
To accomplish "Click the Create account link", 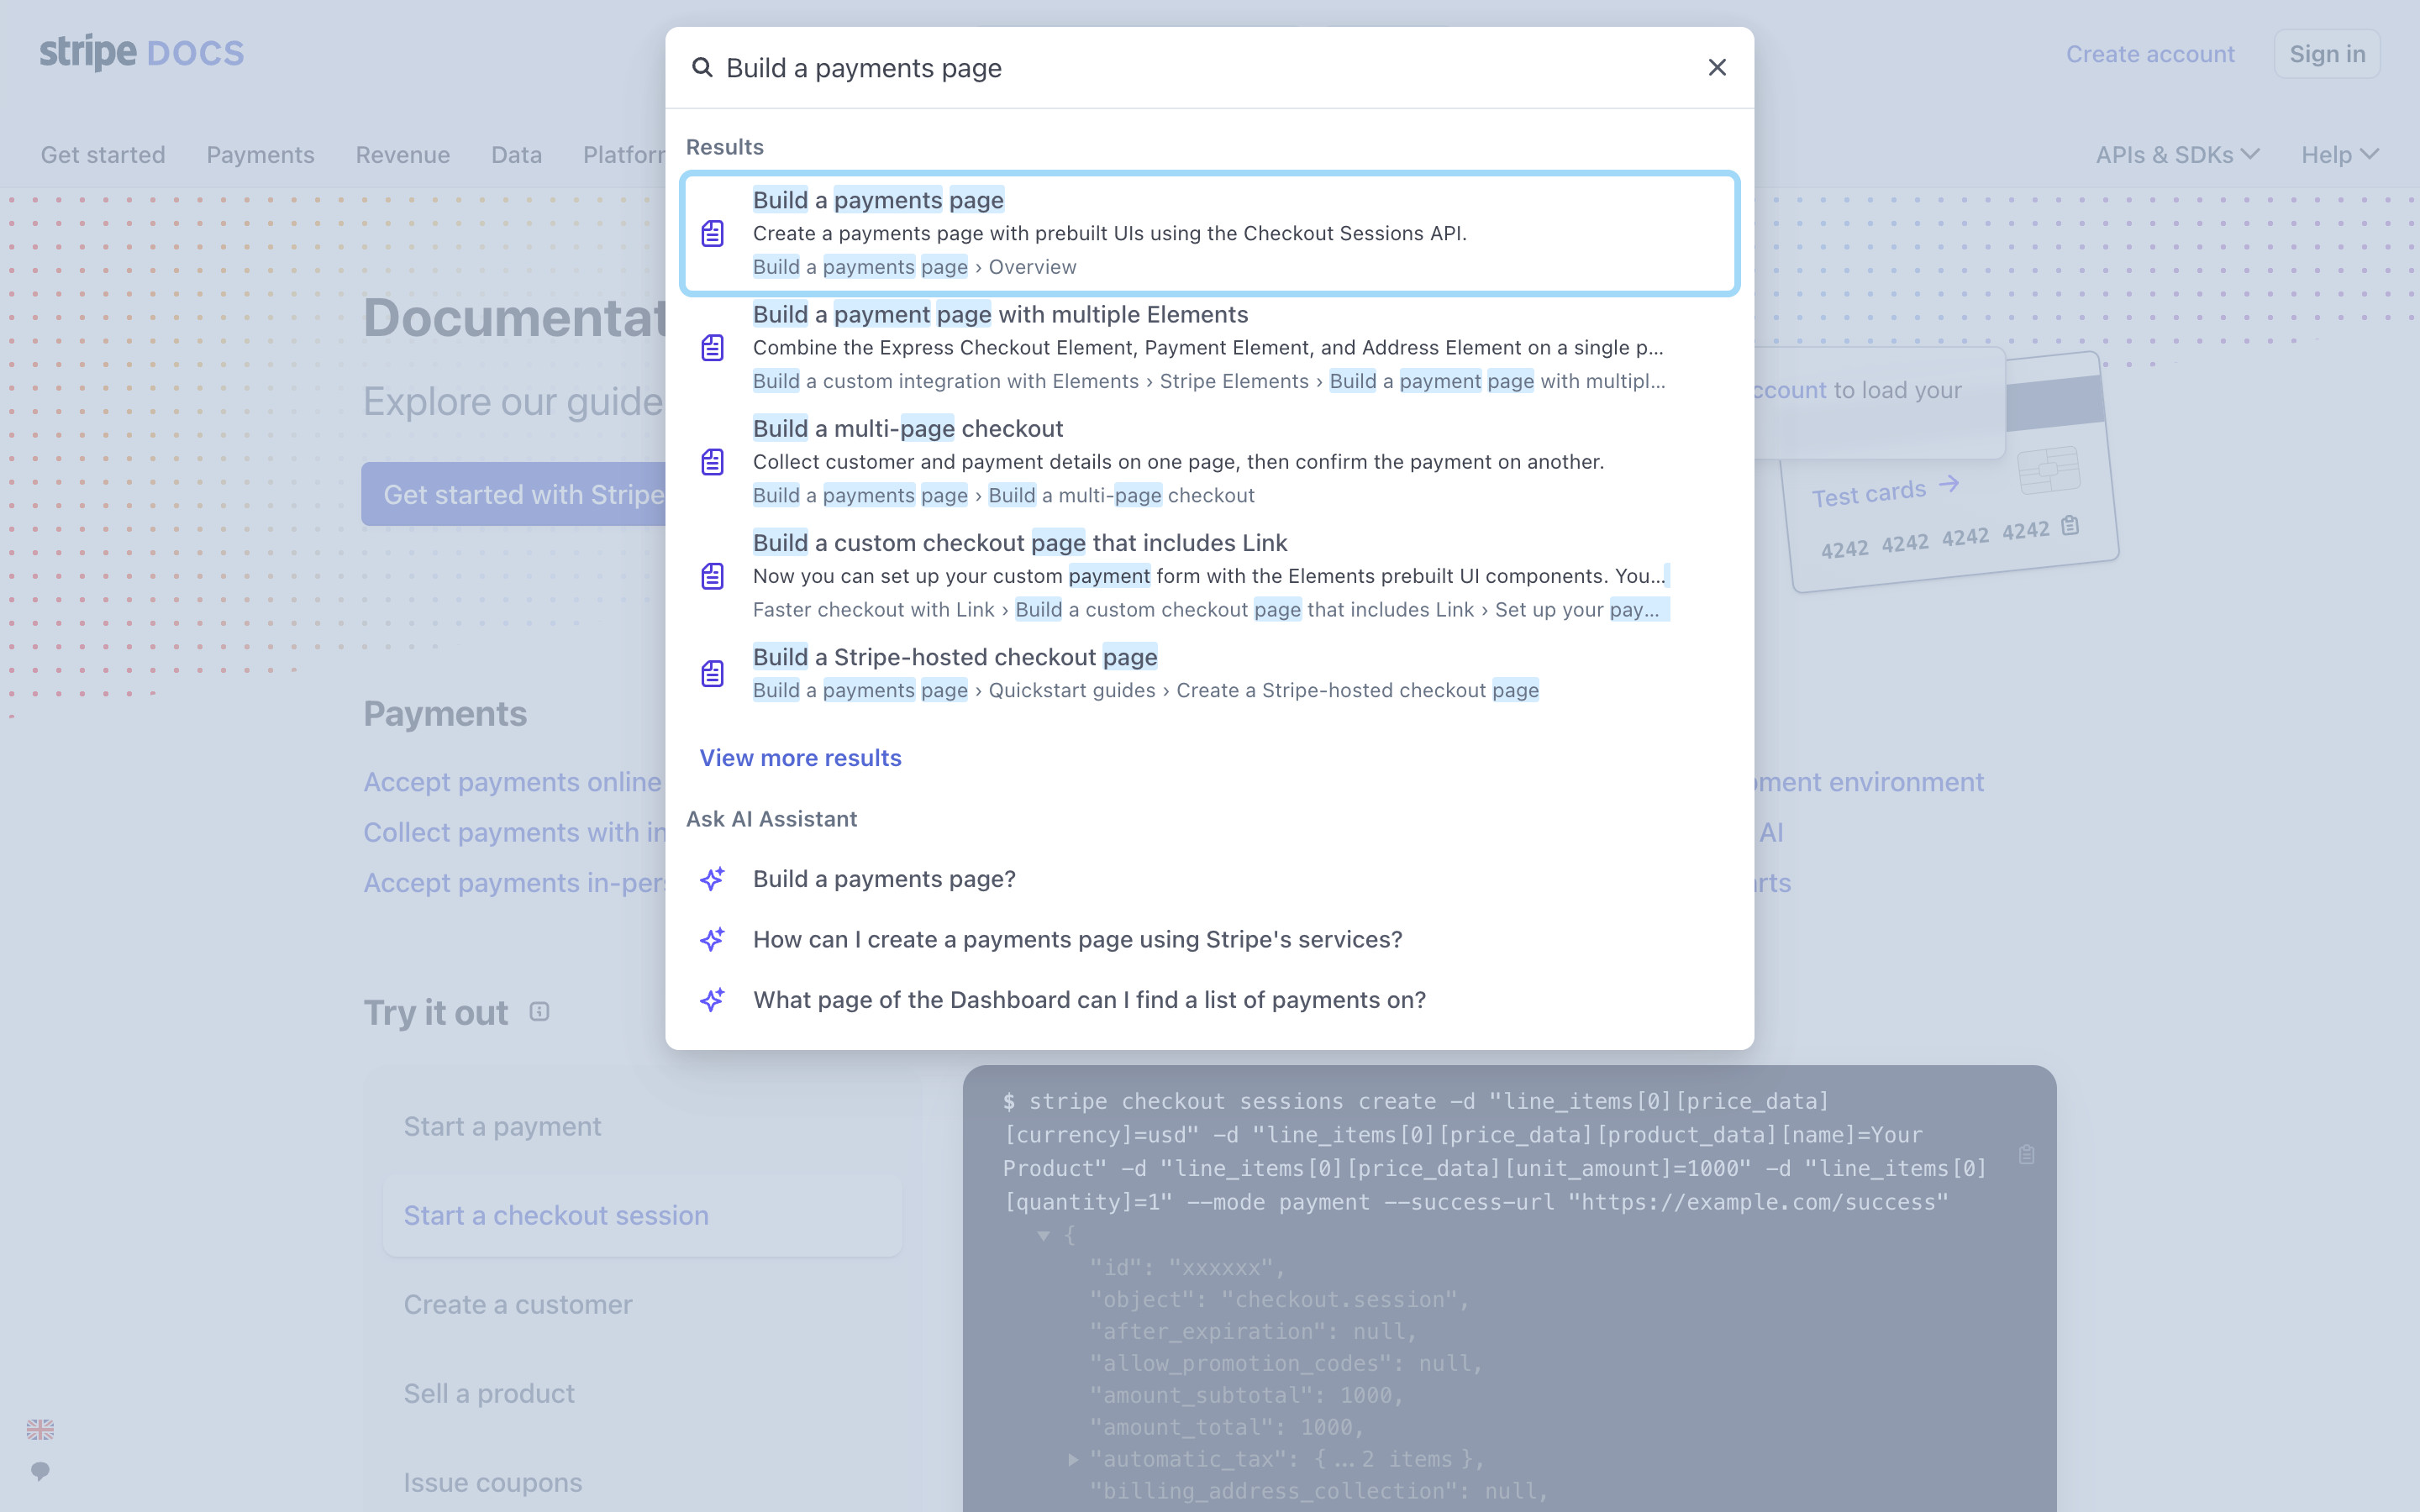I will click(2150, 54).
